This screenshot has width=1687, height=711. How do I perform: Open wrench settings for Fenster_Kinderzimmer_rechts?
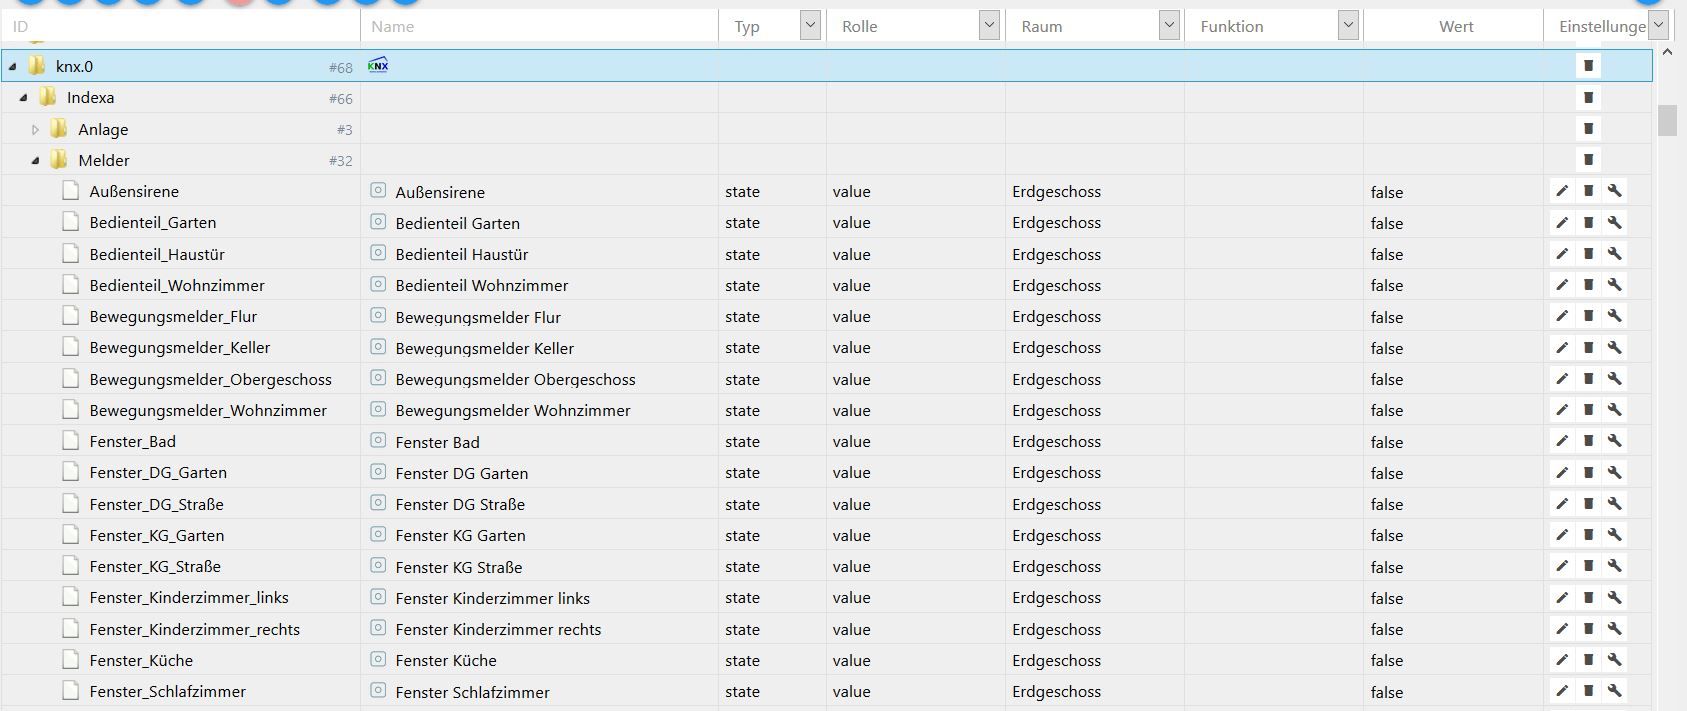pos(1614,629)
